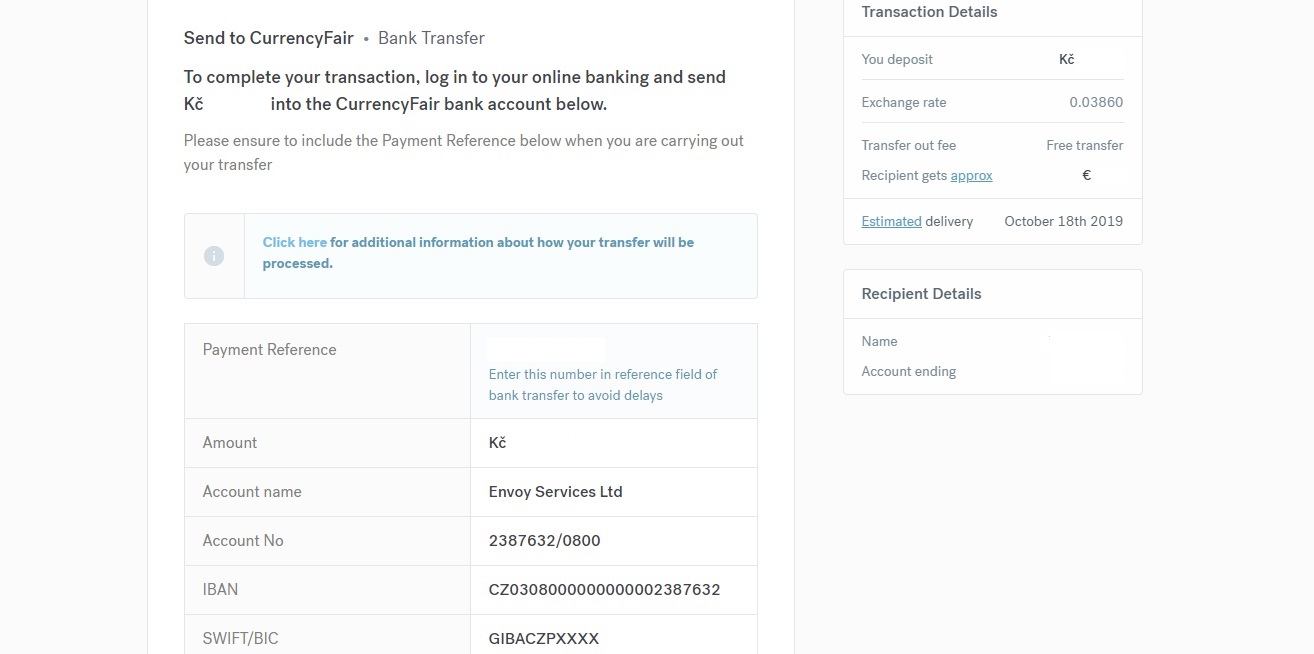The height and width of the screenshot is (654, 1314).
Task: Click the 'Account ending' label
Action: click(x=908, y=371)
